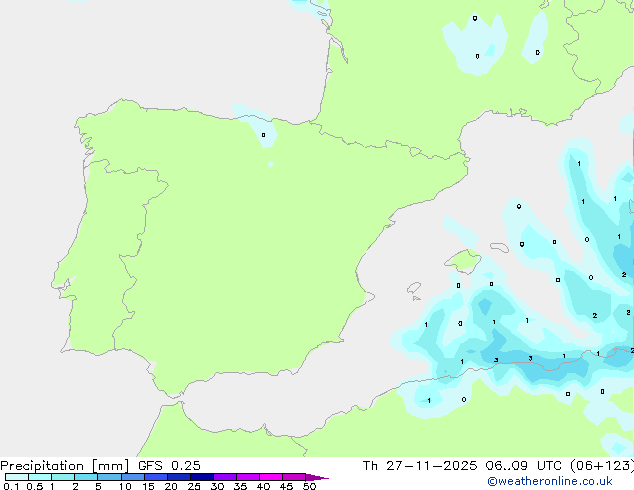The height and width of the screenshot is (490, 634).
Task: Click the 0.5–1 mm legend color swatch
Action: (40, 477)
